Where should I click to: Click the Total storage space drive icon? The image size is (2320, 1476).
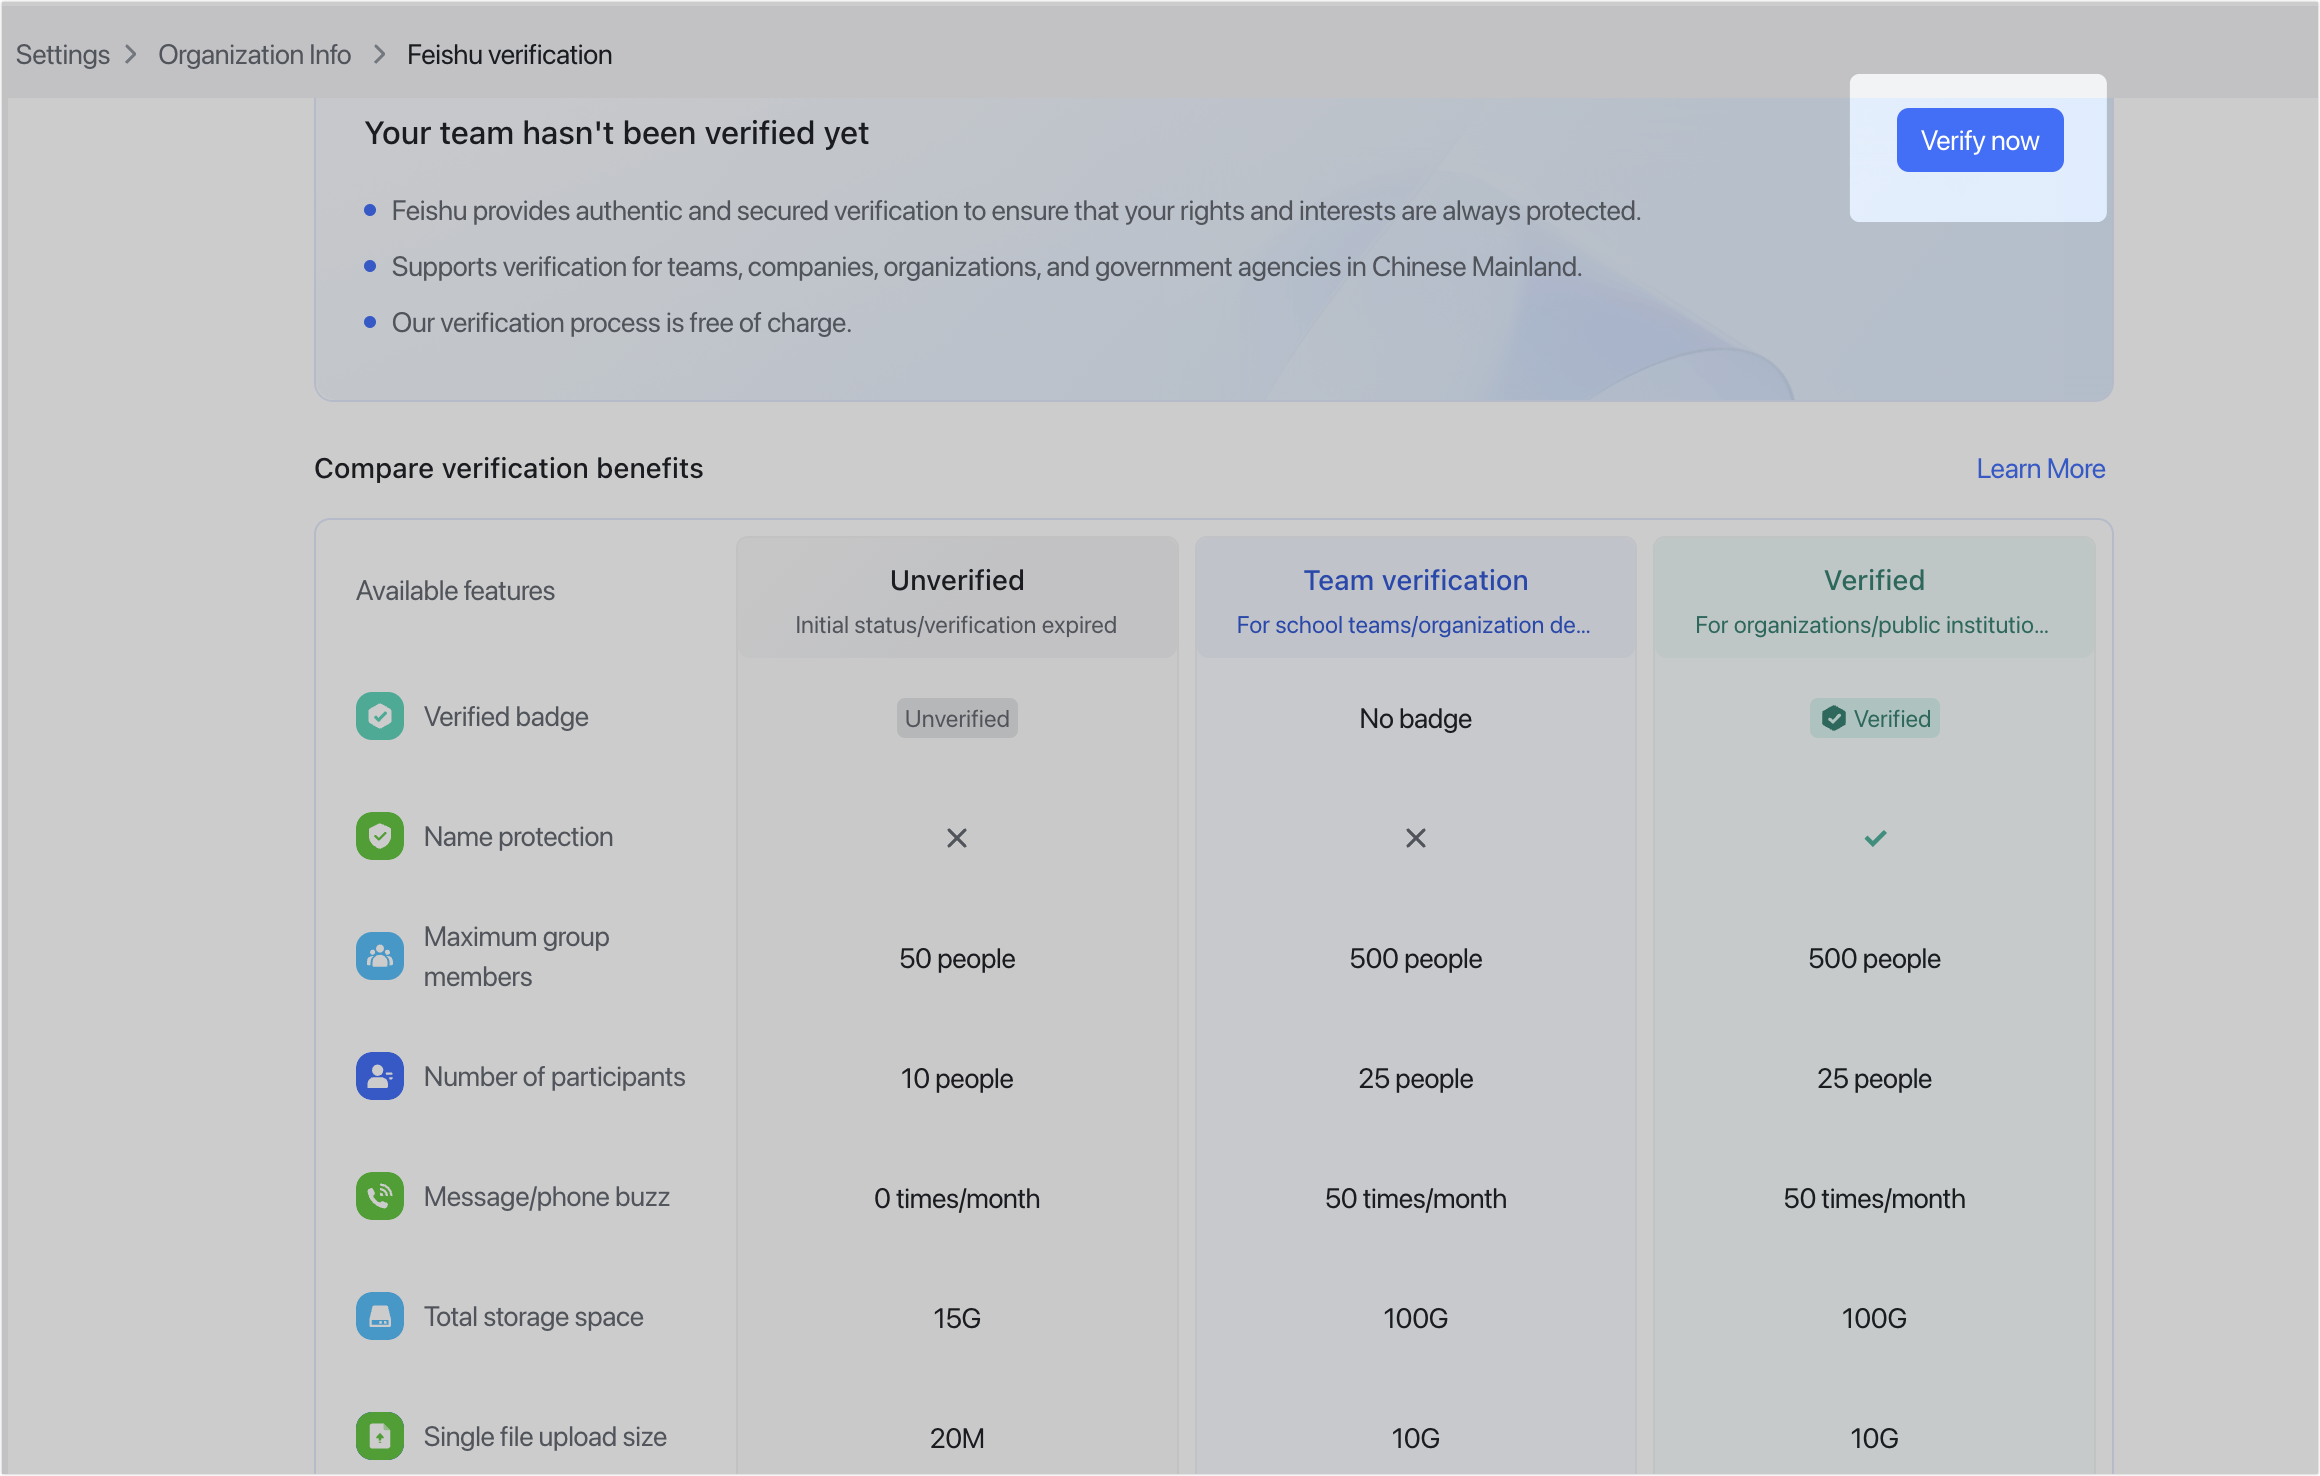click(x=380, y=1316)
